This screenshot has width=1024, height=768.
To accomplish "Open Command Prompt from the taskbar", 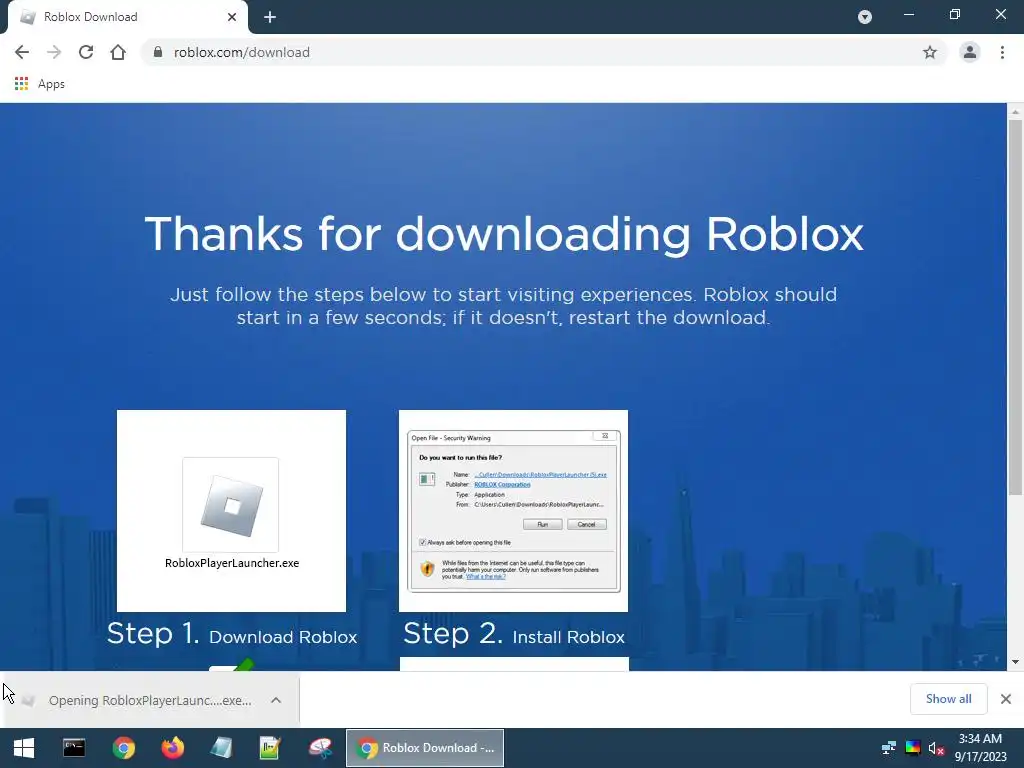I will pyautogui.click(x=74, y=748).
